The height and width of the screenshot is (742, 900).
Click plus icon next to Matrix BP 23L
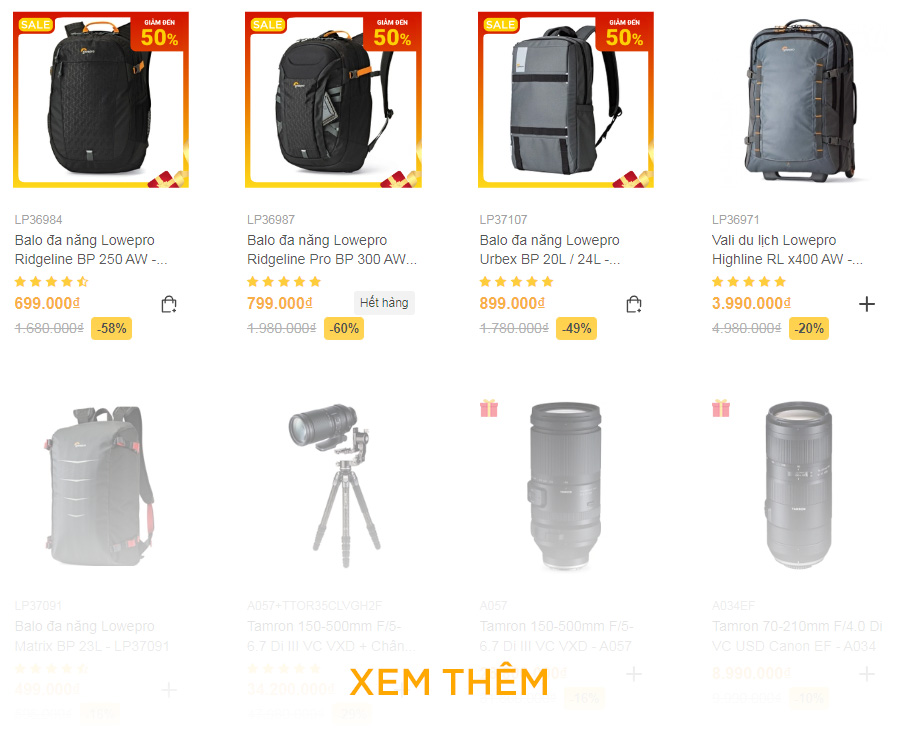[169, 689]
